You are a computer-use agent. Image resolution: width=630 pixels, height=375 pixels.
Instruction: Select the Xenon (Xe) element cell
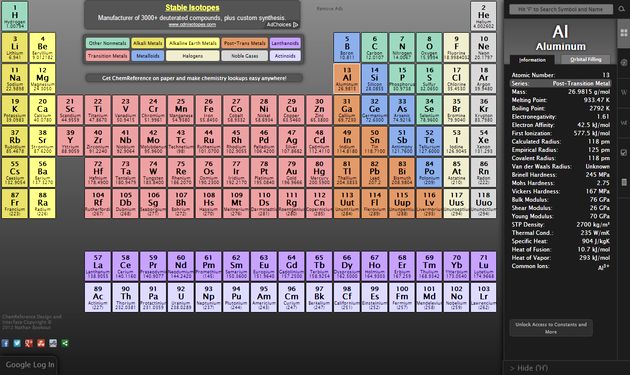tap(483, 141)
